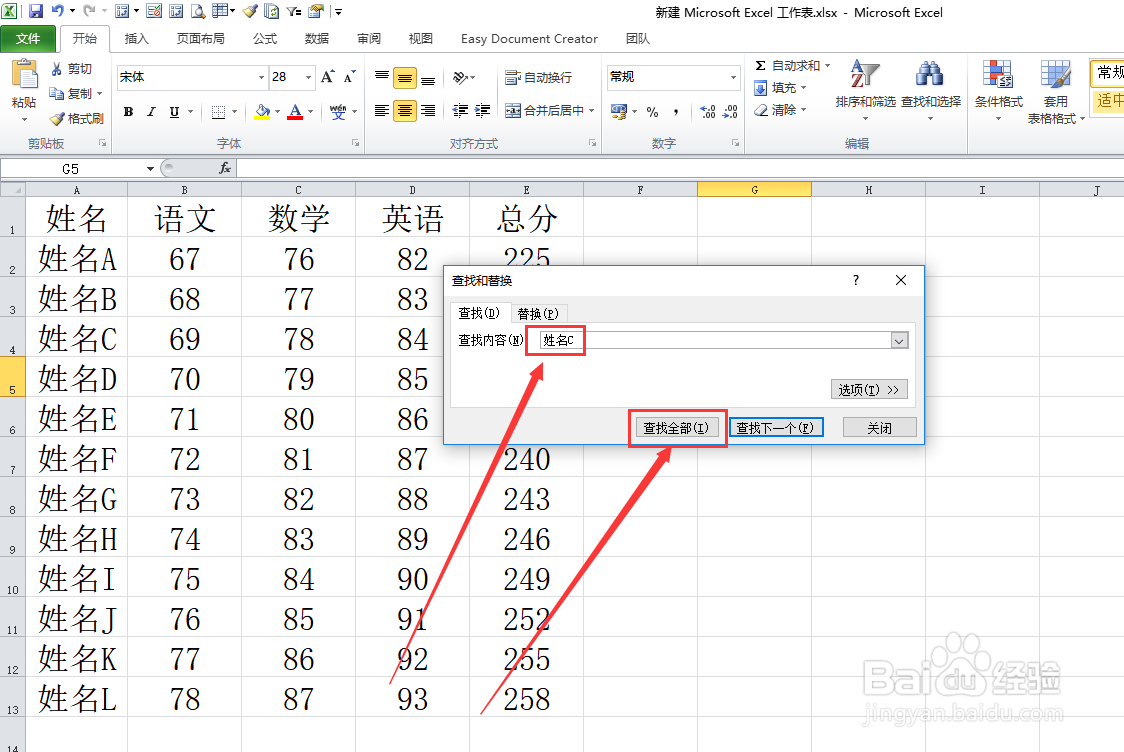Click the Comma Style icon

click(x=675, y=111)
